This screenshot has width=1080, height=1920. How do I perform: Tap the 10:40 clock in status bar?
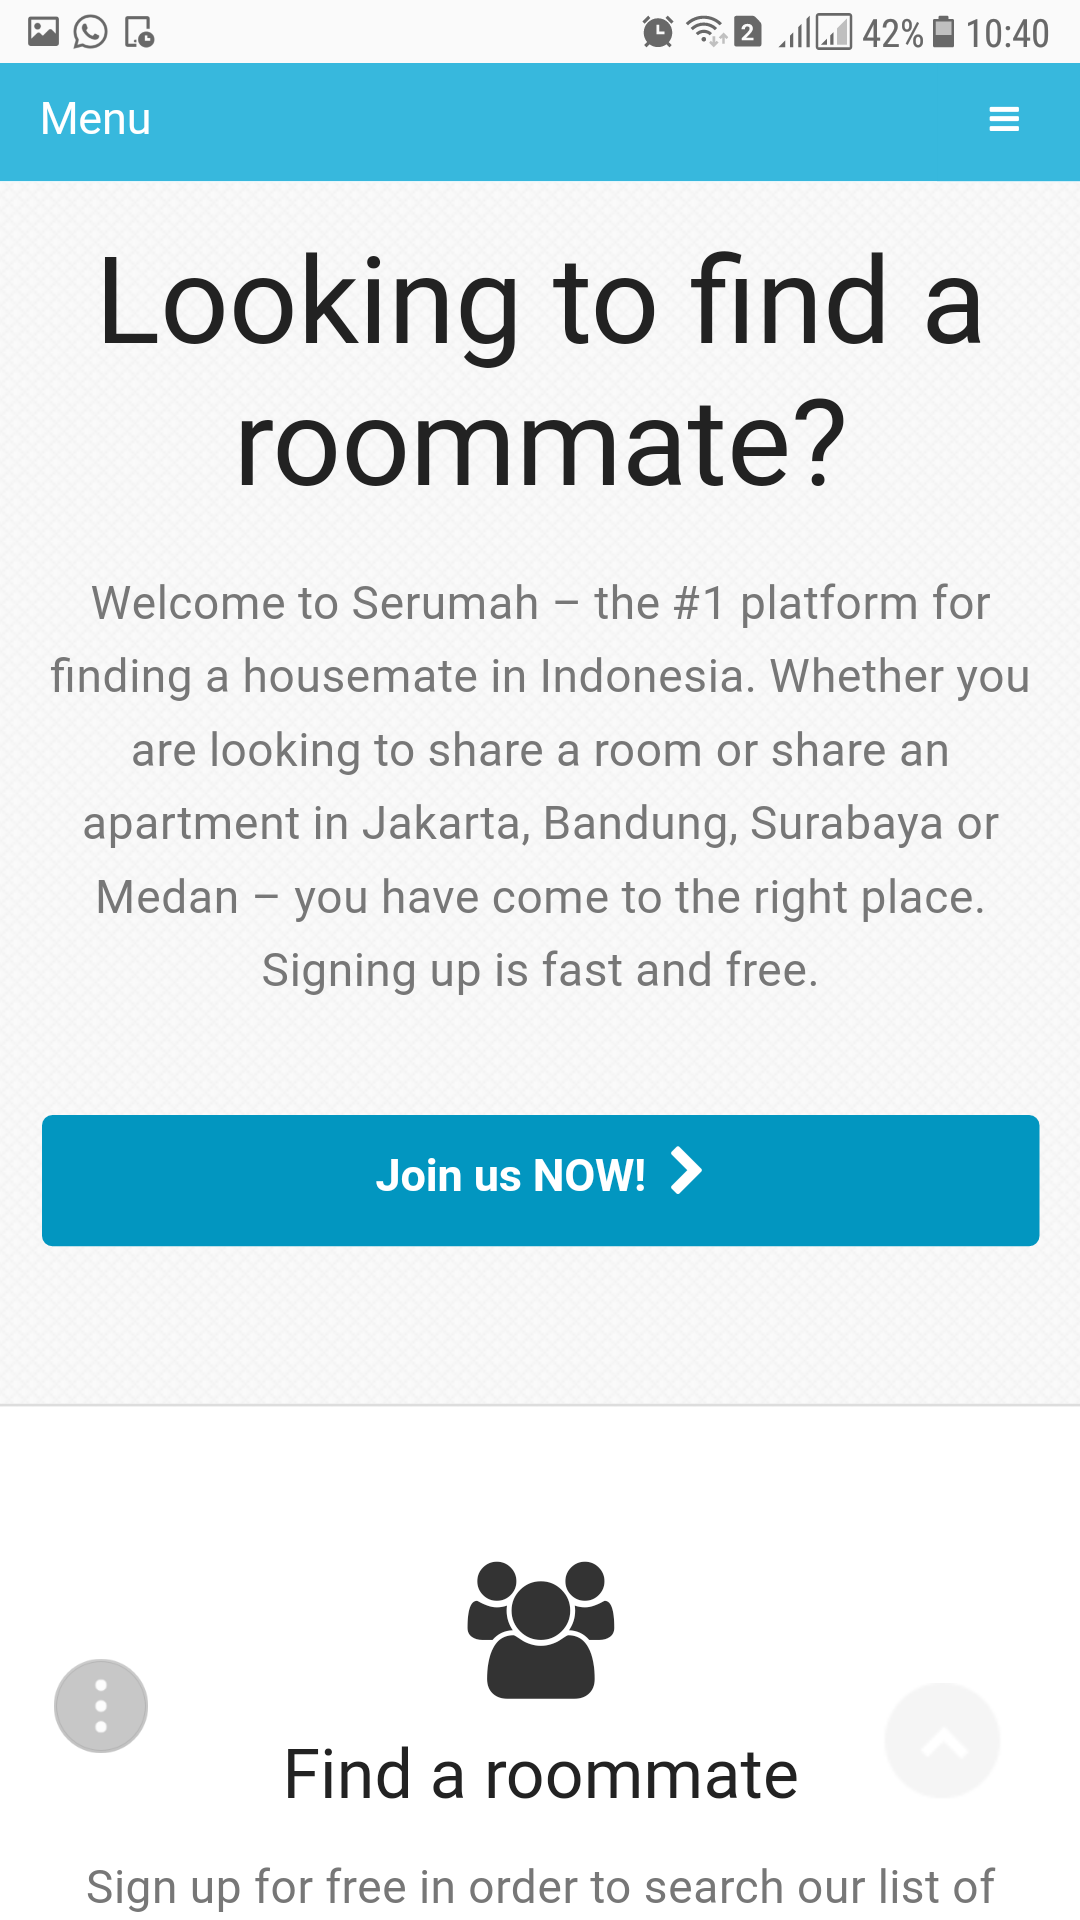(1007, 34)
